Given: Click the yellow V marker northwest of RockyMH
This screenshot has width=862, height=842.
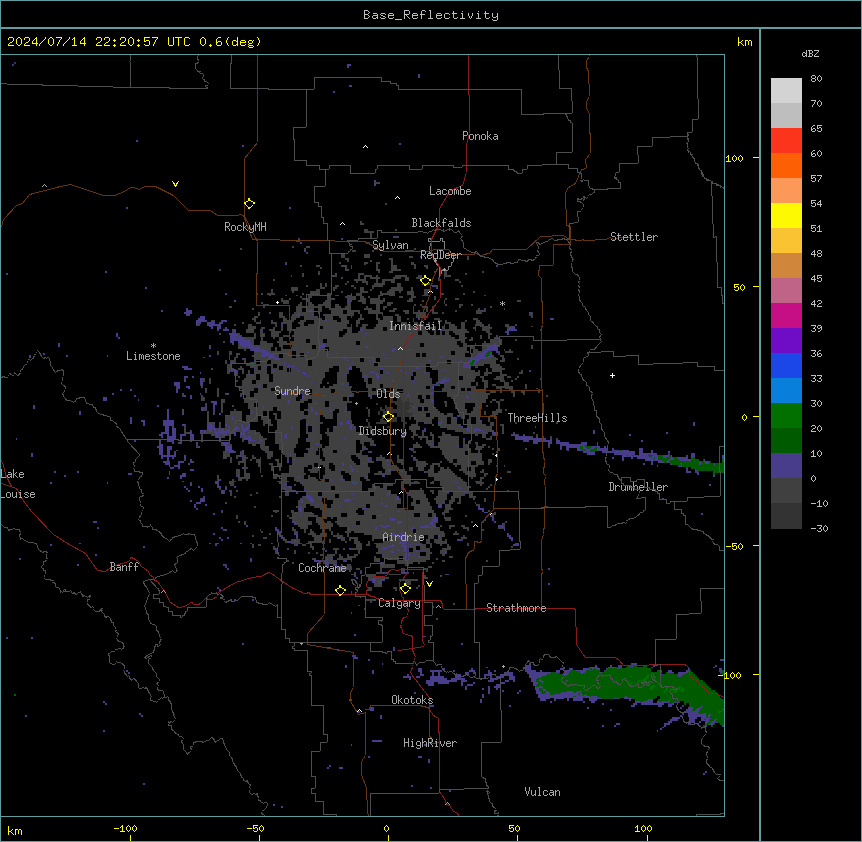Looking at the screenshot, I should 175,184.
